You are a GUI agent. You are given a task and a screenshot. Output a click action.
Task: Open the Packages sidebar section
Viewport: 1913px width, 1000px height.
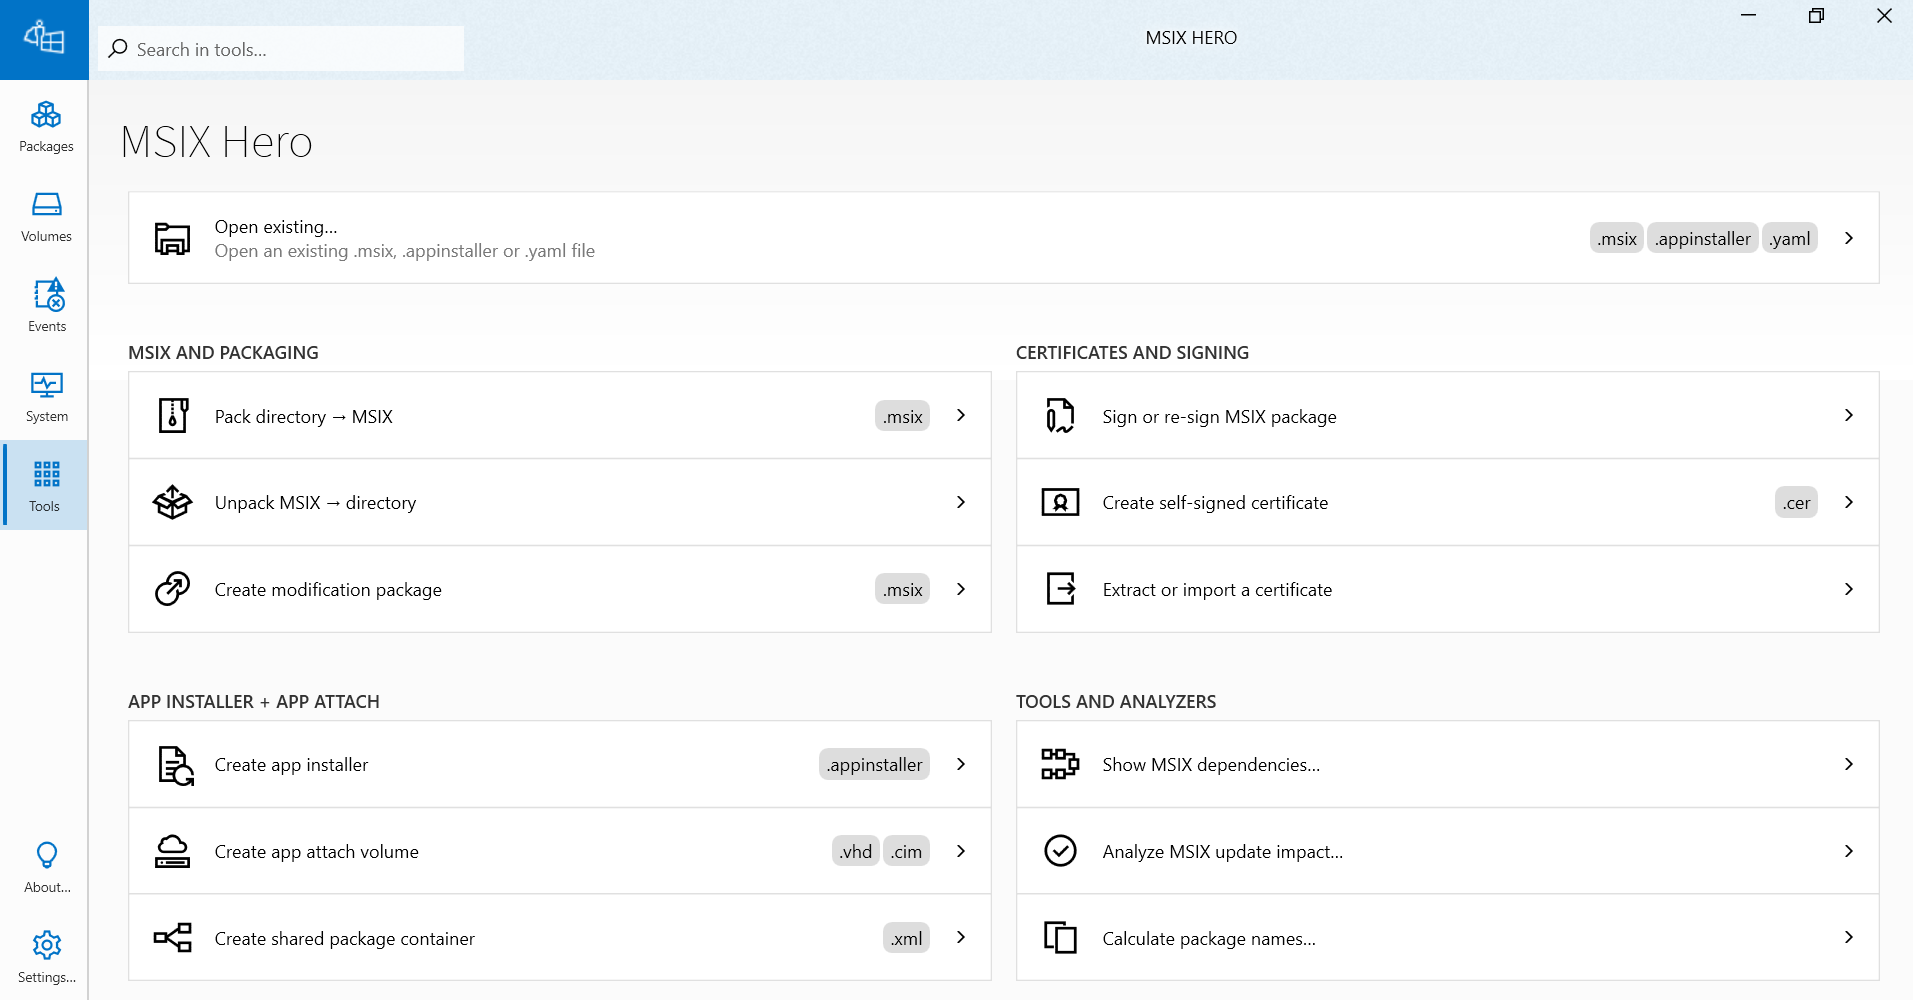tap(46, 126)
